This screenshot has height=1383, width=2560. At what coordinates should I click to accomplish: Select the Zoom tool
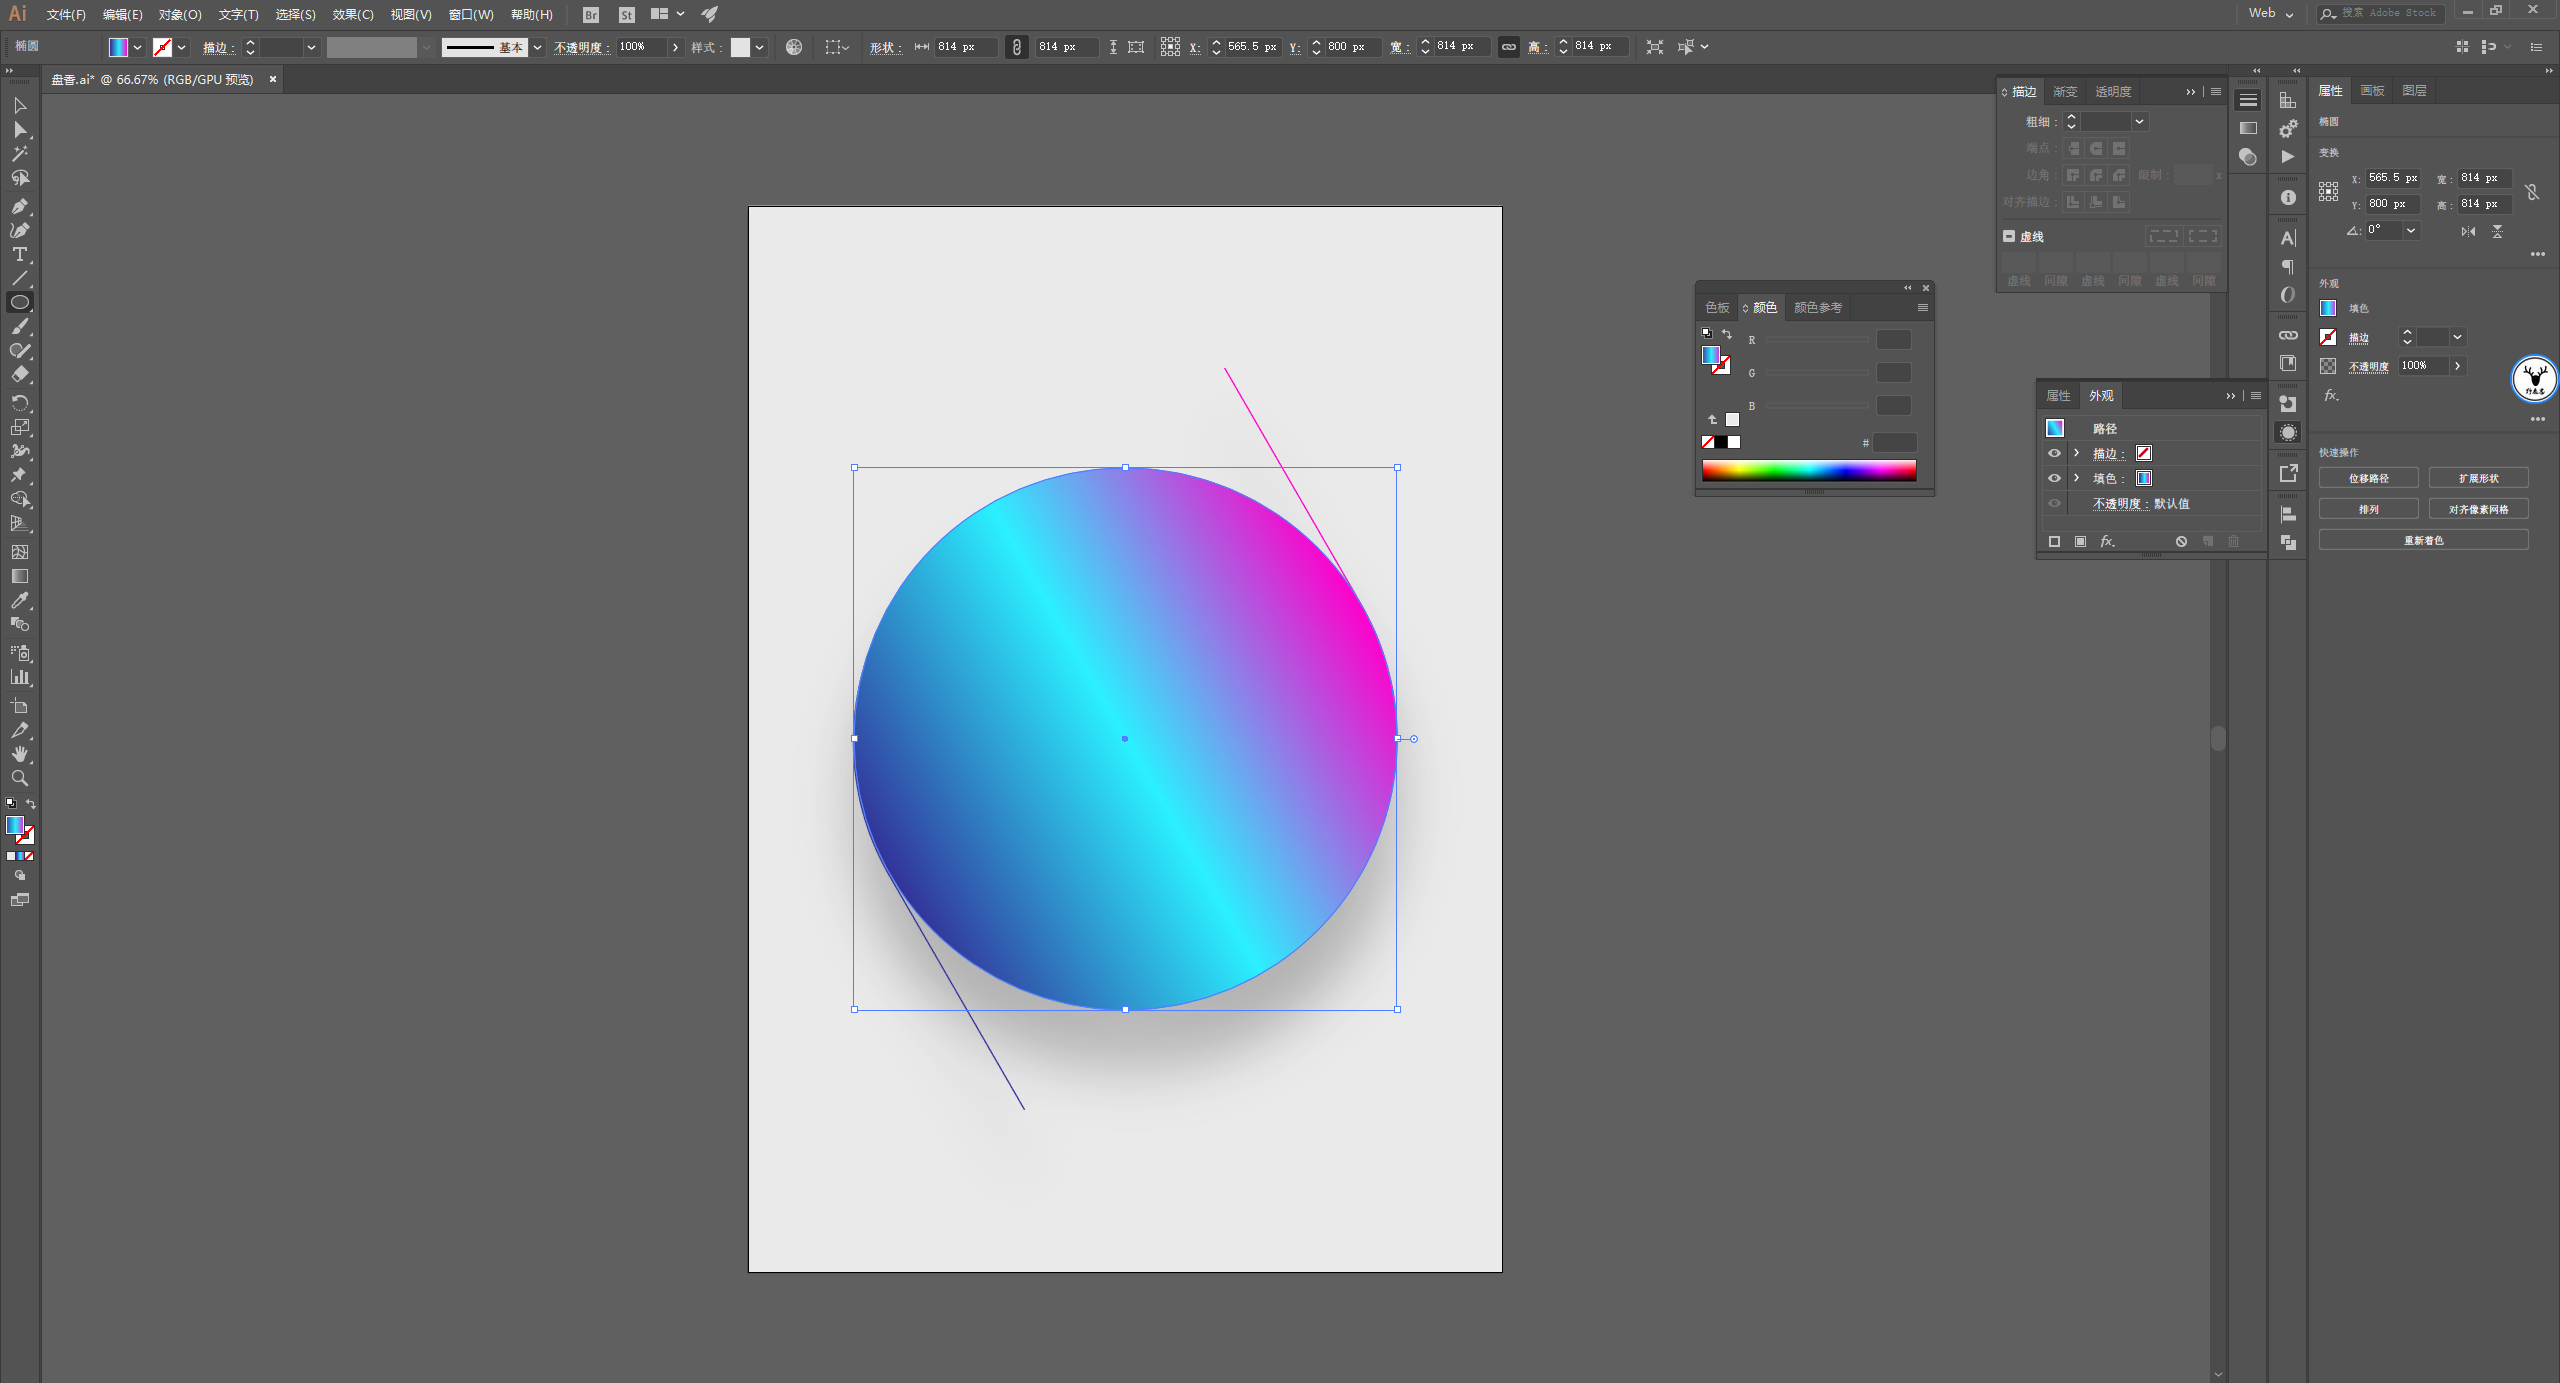(x=19, y=778)
